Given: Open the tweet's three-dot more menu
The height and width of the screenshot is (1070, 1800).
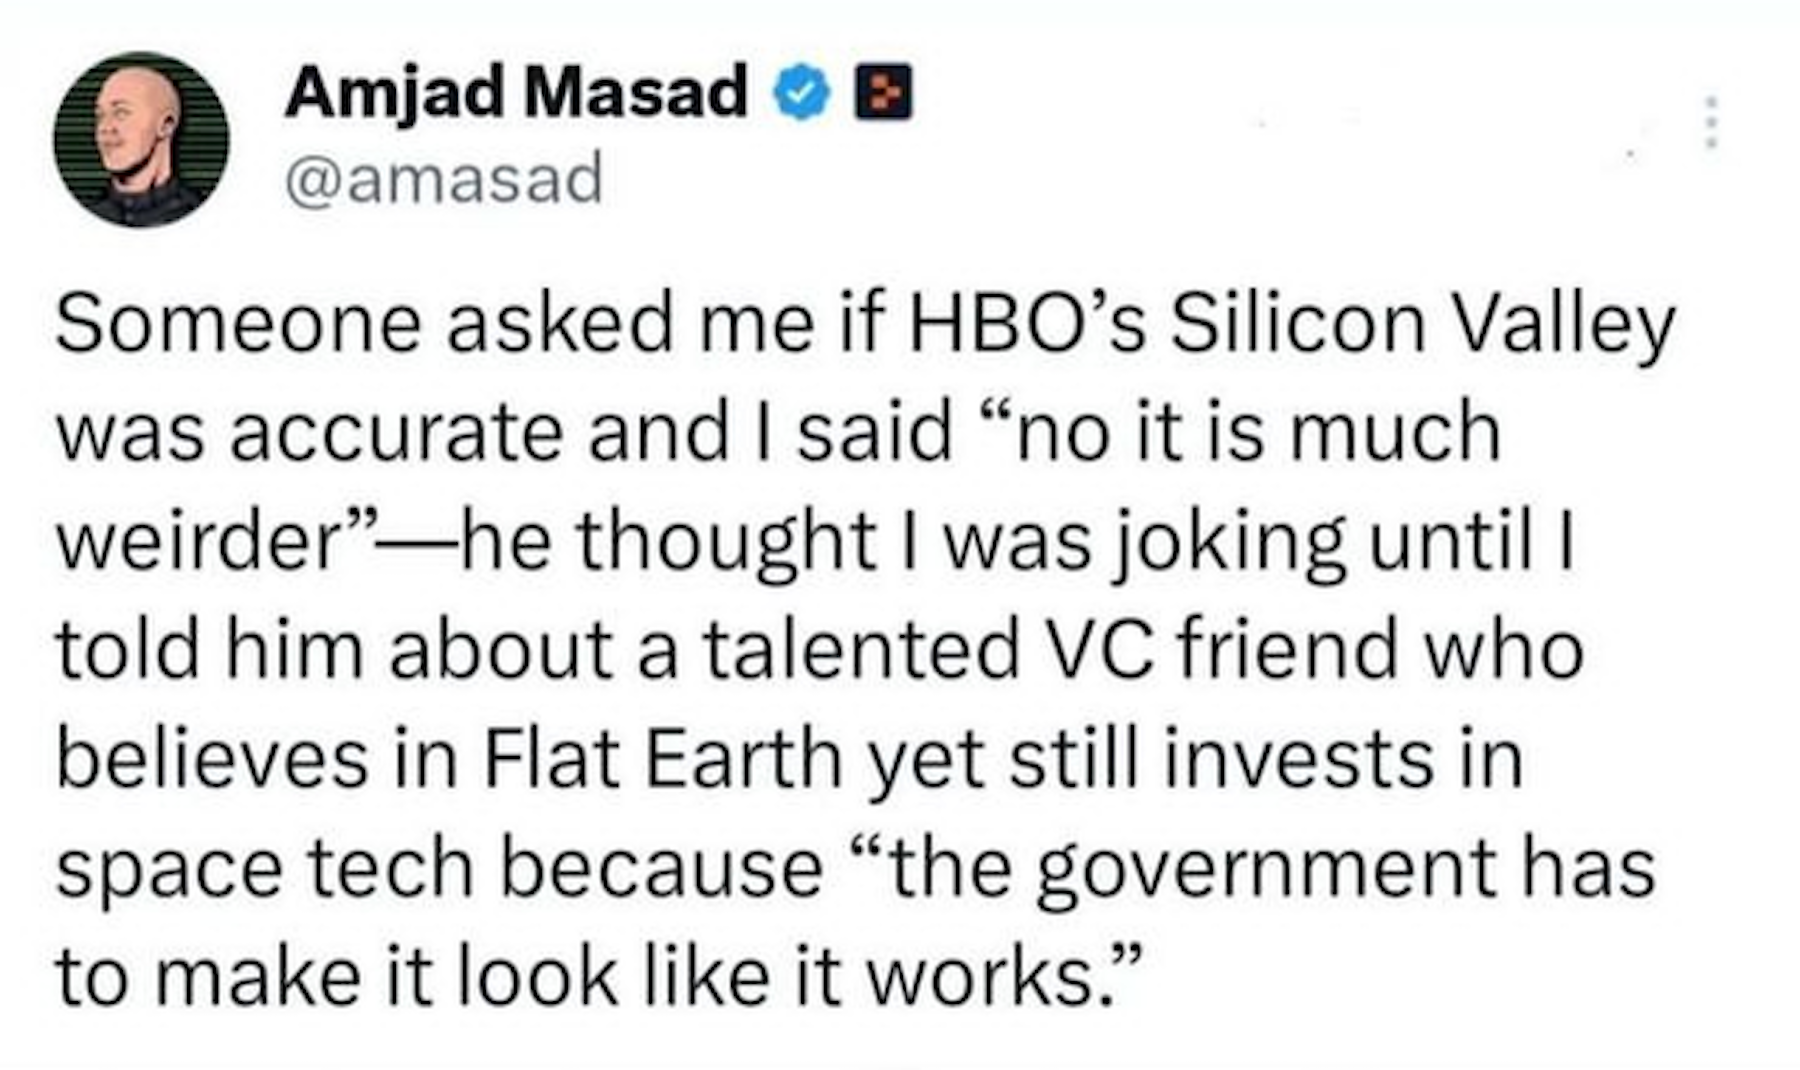Looking at the screenshot, I should (x=1711, y=122).
